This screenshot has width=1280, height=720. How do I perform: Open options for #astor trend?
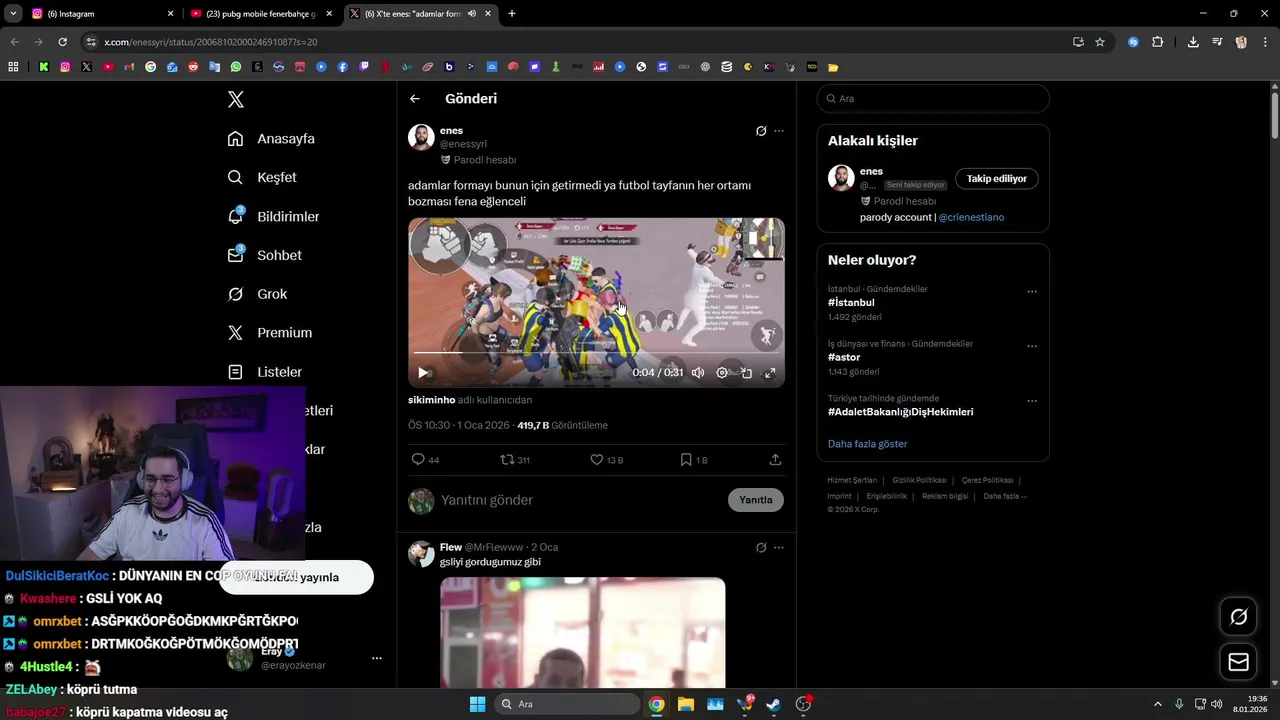tap(1032, 347)
